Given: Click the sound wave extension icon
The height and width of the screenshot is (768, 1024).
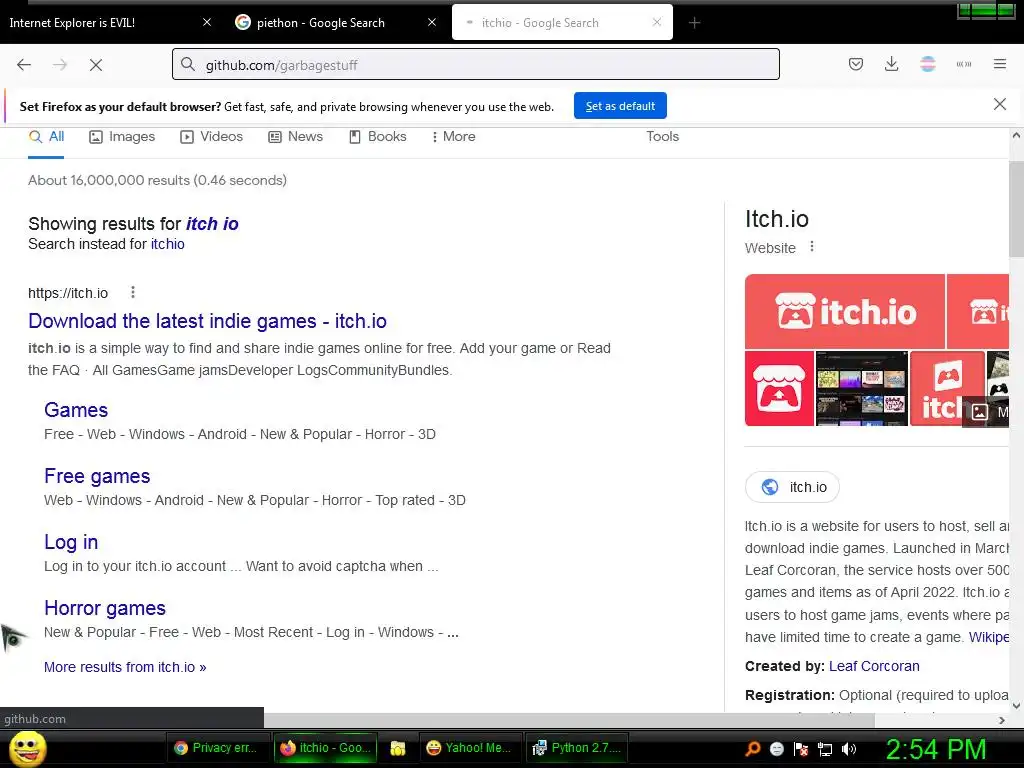Looking at the screenshot, I should [x=963, y=64].
